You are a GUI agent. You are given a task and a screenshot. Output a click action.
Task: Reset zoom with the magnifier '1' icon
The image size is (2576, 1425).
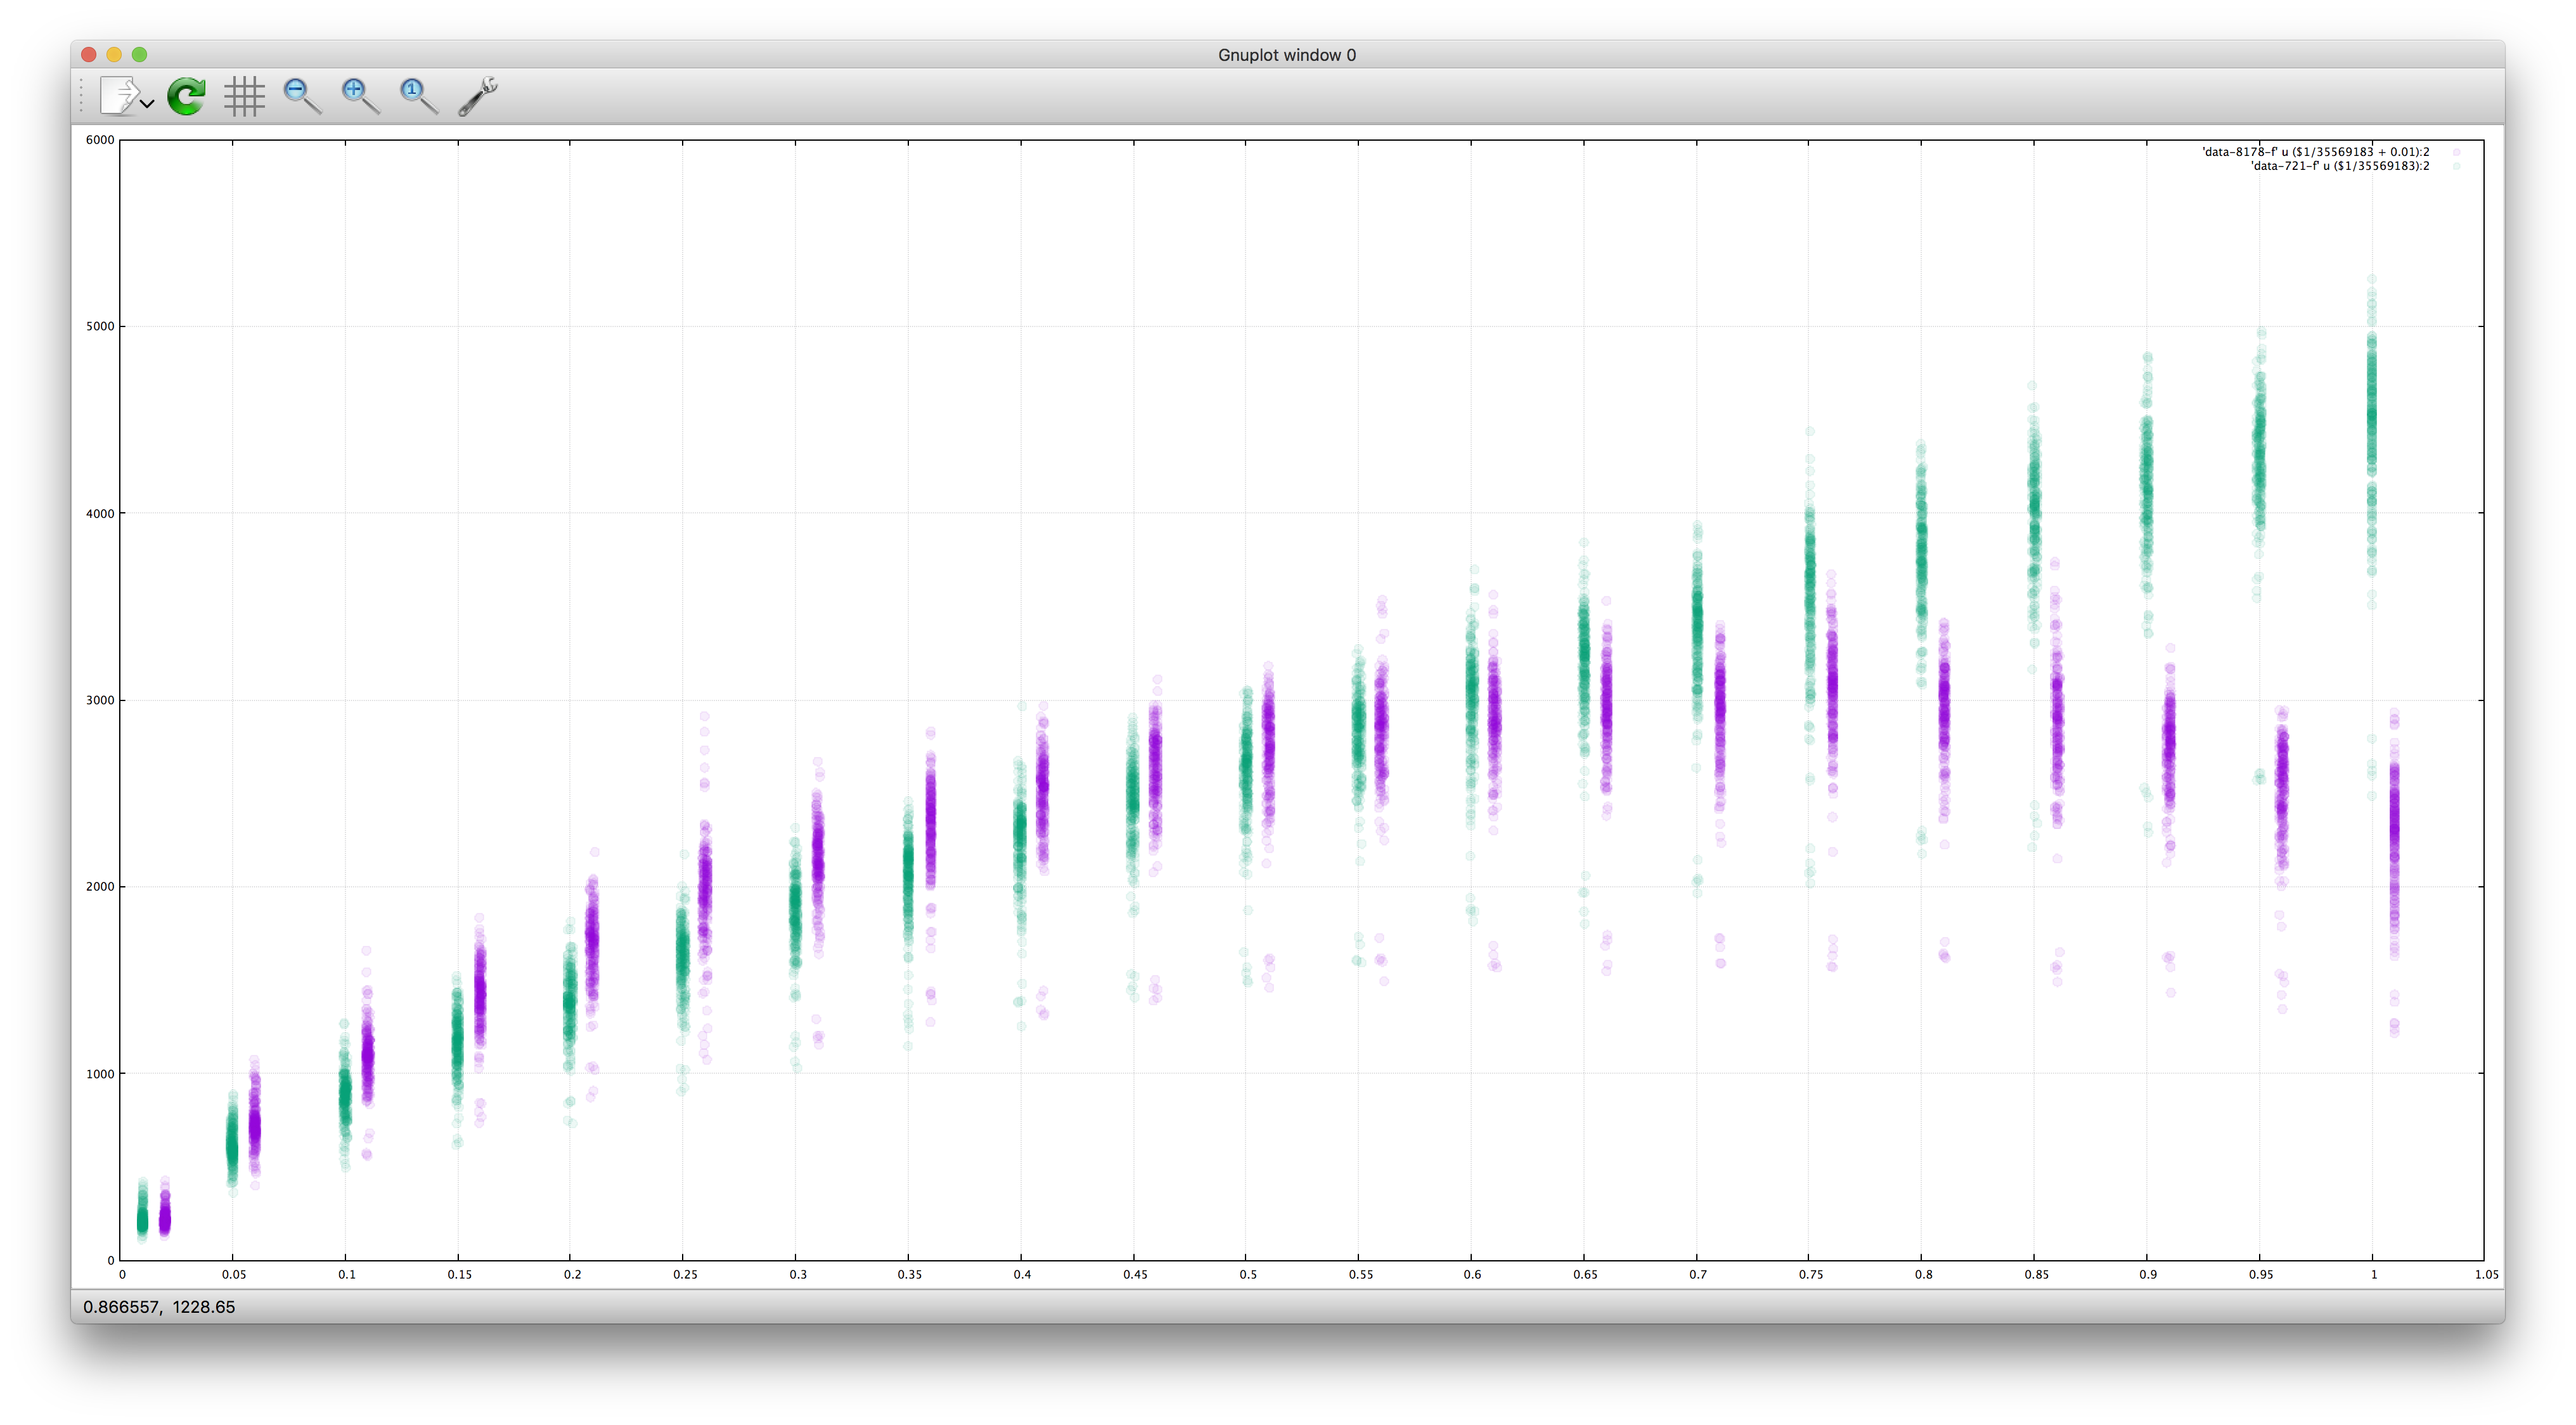point(417,96)
